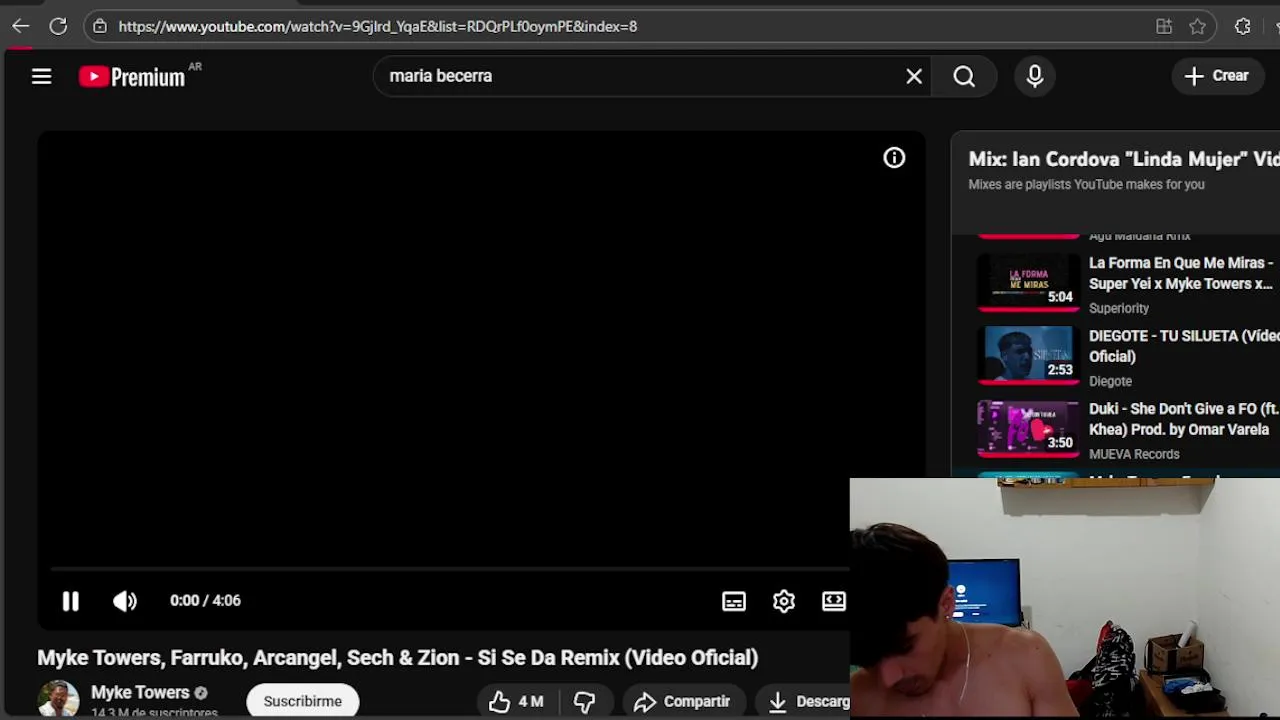
Task: Toggle subtitles on the player
Action: tap(734, 601)
